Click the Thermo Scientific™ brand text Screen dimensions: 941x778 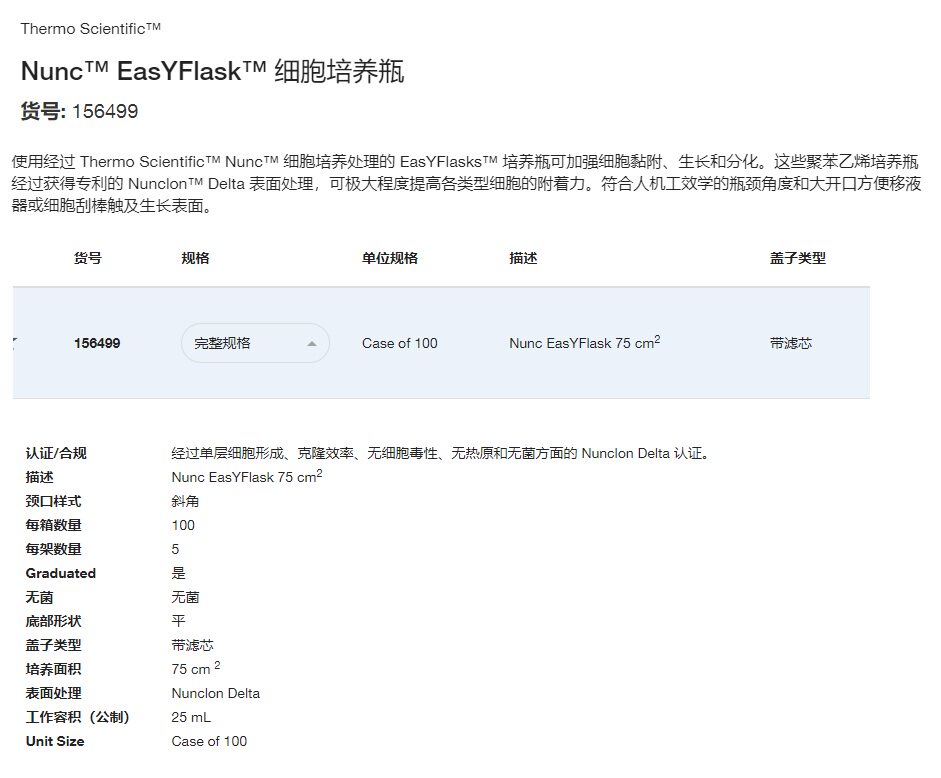(x=91, y=28)
